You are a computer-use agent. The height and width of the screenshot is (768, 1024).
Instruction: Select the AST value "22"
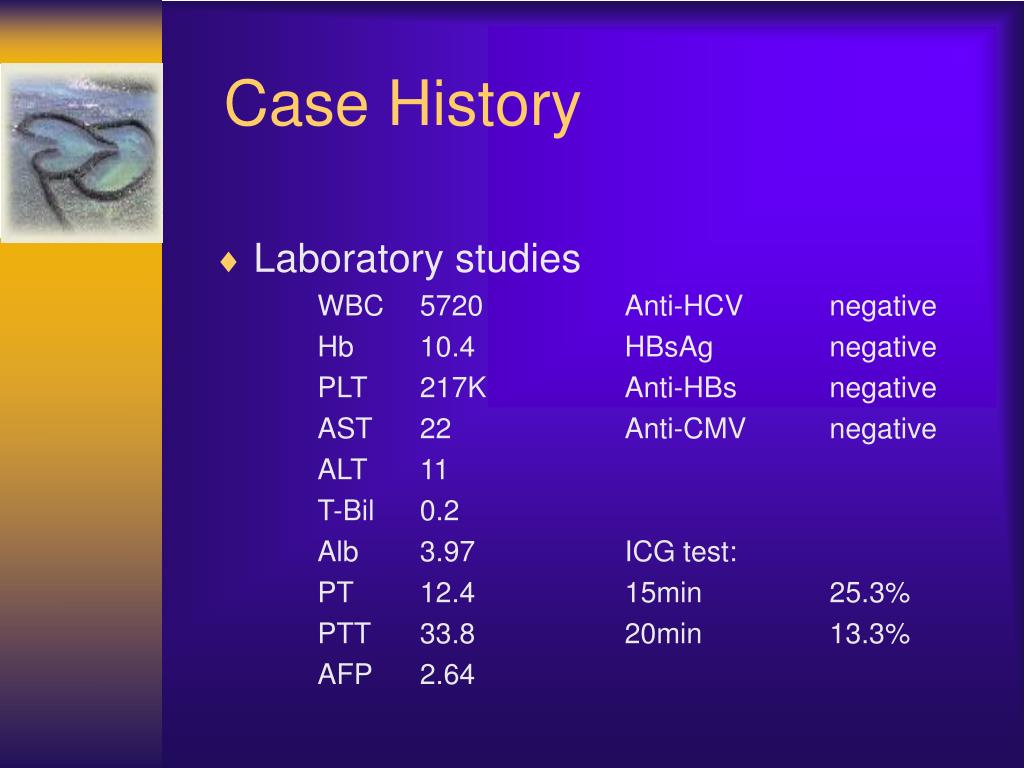[x=436, y=428]
